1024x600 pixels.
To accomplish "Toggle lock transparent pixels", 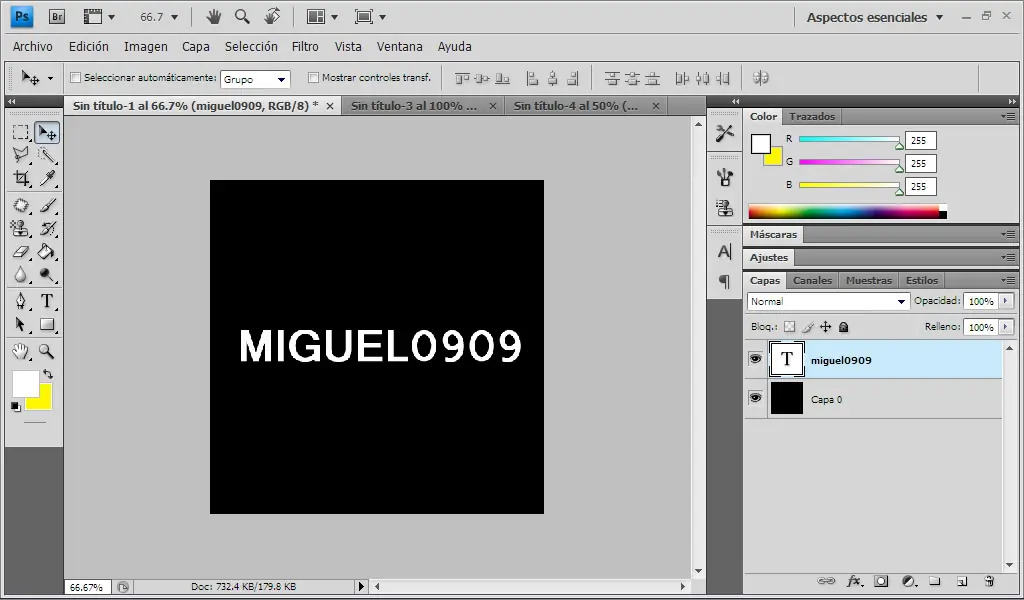I will point(790,327).
